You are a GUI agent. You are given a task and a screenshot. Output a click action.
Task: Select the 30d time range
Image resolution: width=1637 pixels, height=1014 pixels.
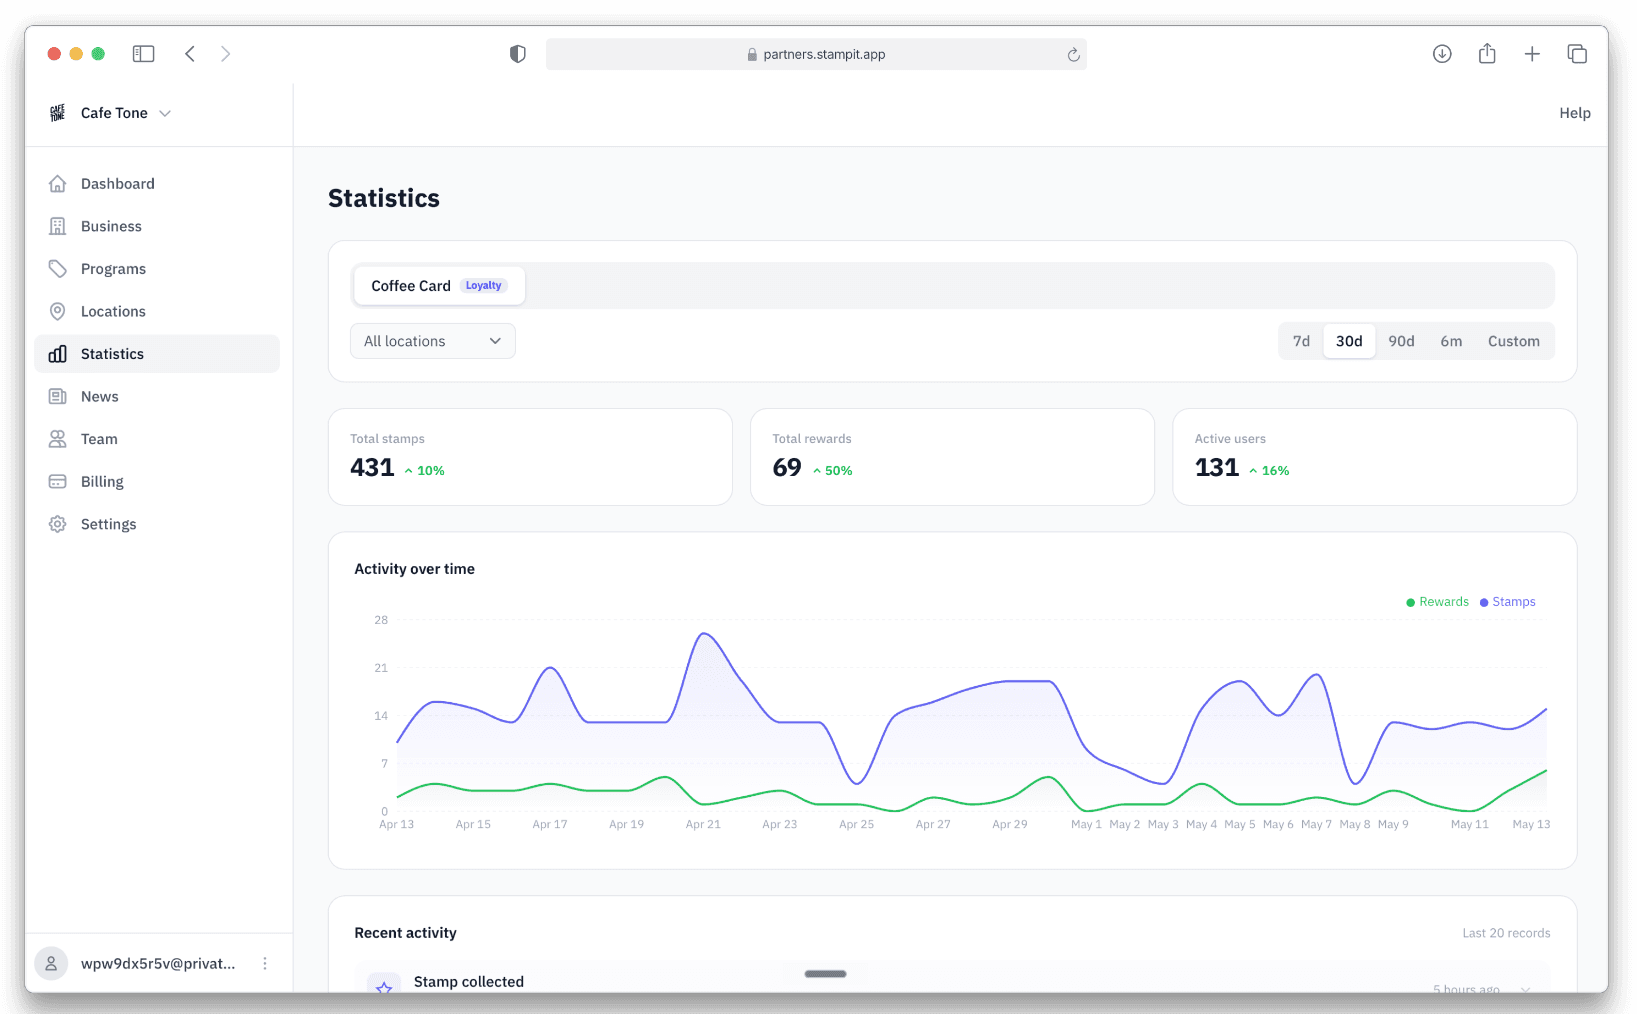pyautogui.click(x=1349, y=341)
